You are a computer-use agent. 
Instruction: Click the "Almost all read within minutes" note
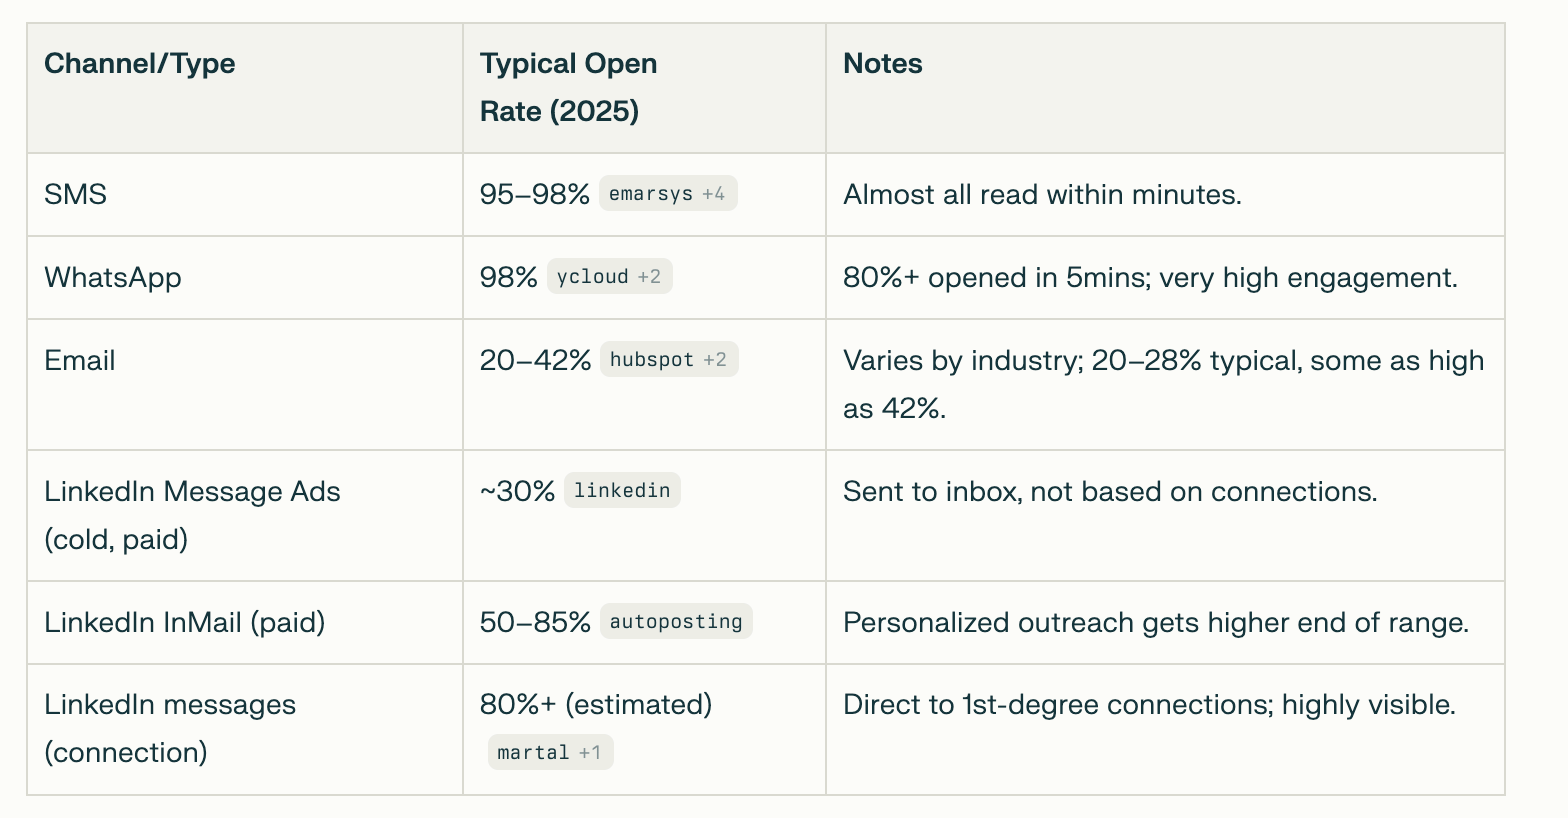pyautogui.click(x=1042, y=194)
